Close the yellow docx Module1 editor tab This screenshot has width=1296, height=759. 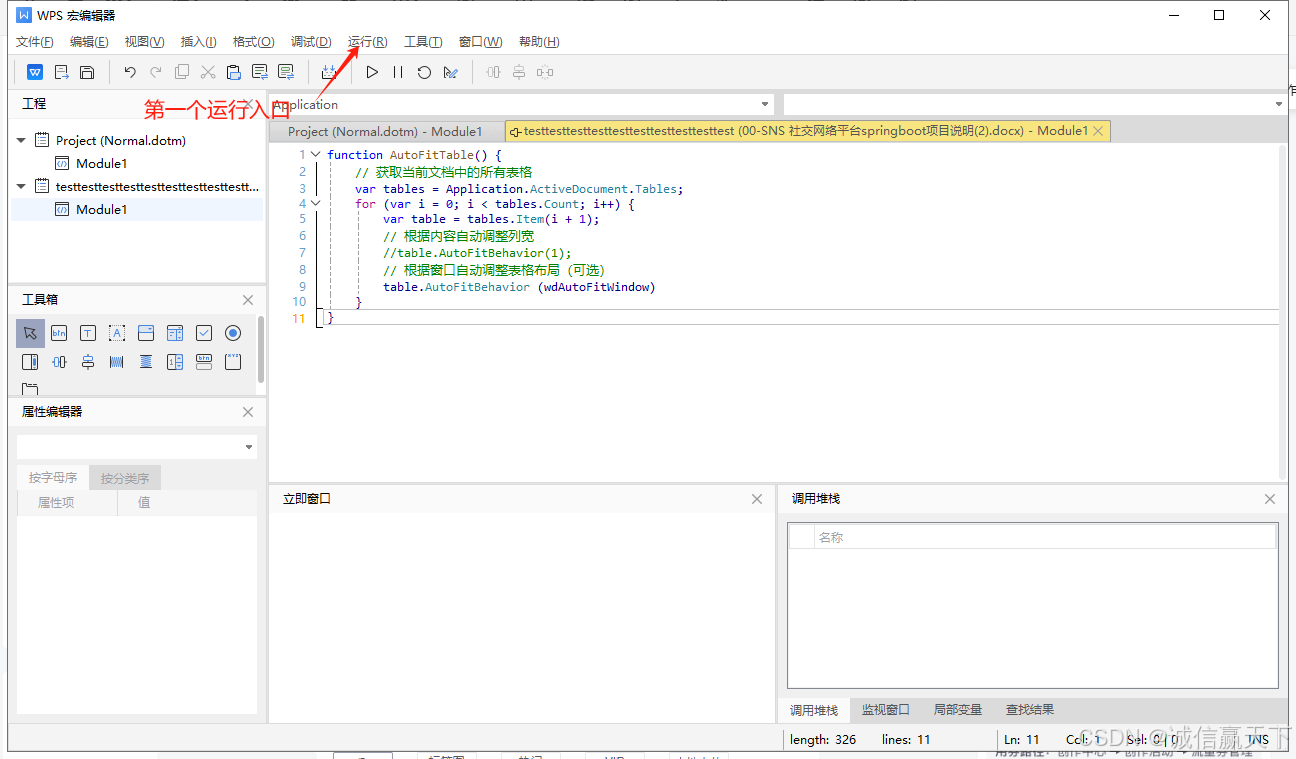(1098, 131)
